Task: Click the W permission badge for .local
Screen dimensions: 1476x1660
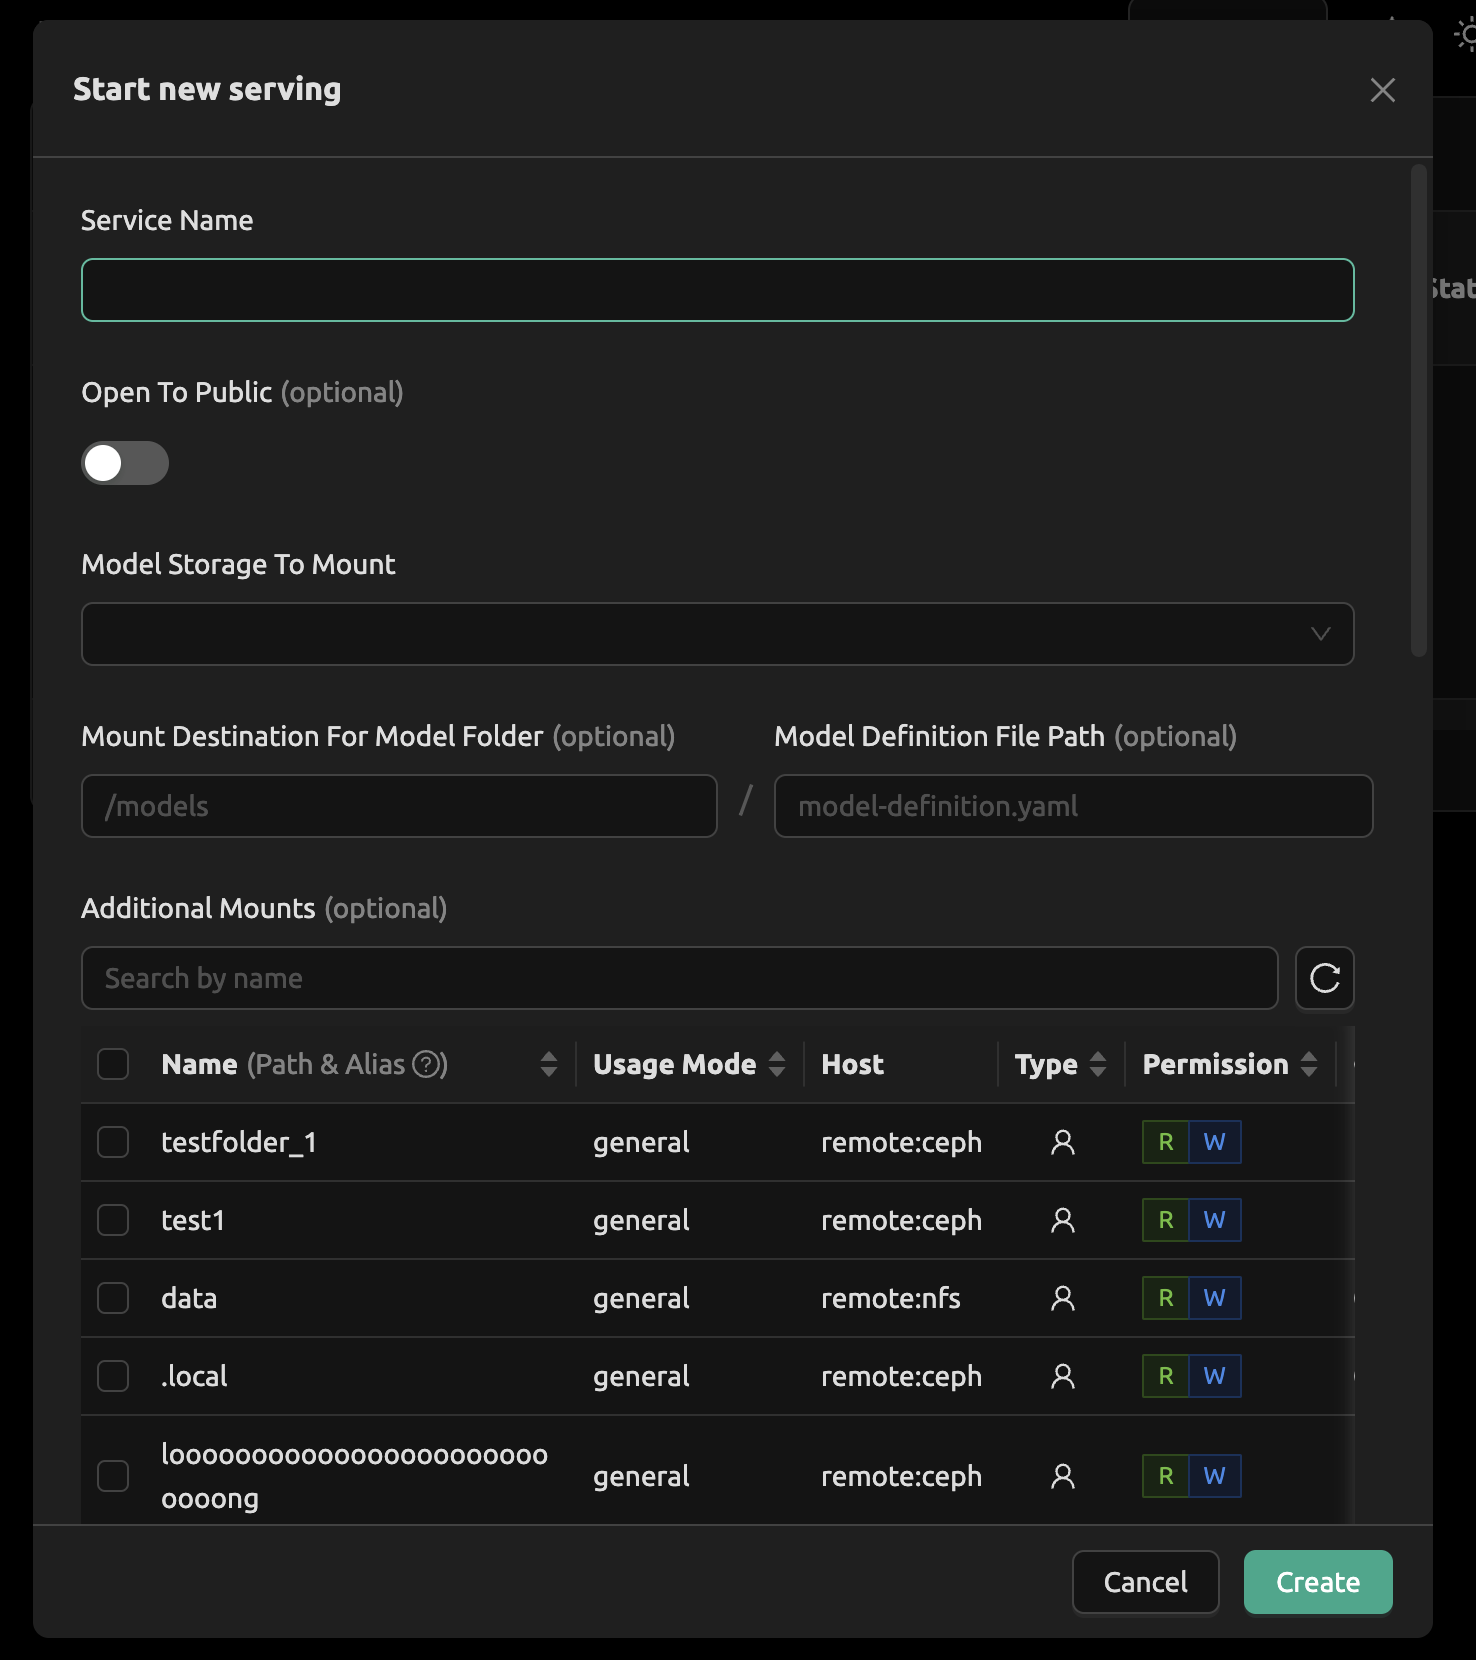Action: [x=1215, y=1376]
